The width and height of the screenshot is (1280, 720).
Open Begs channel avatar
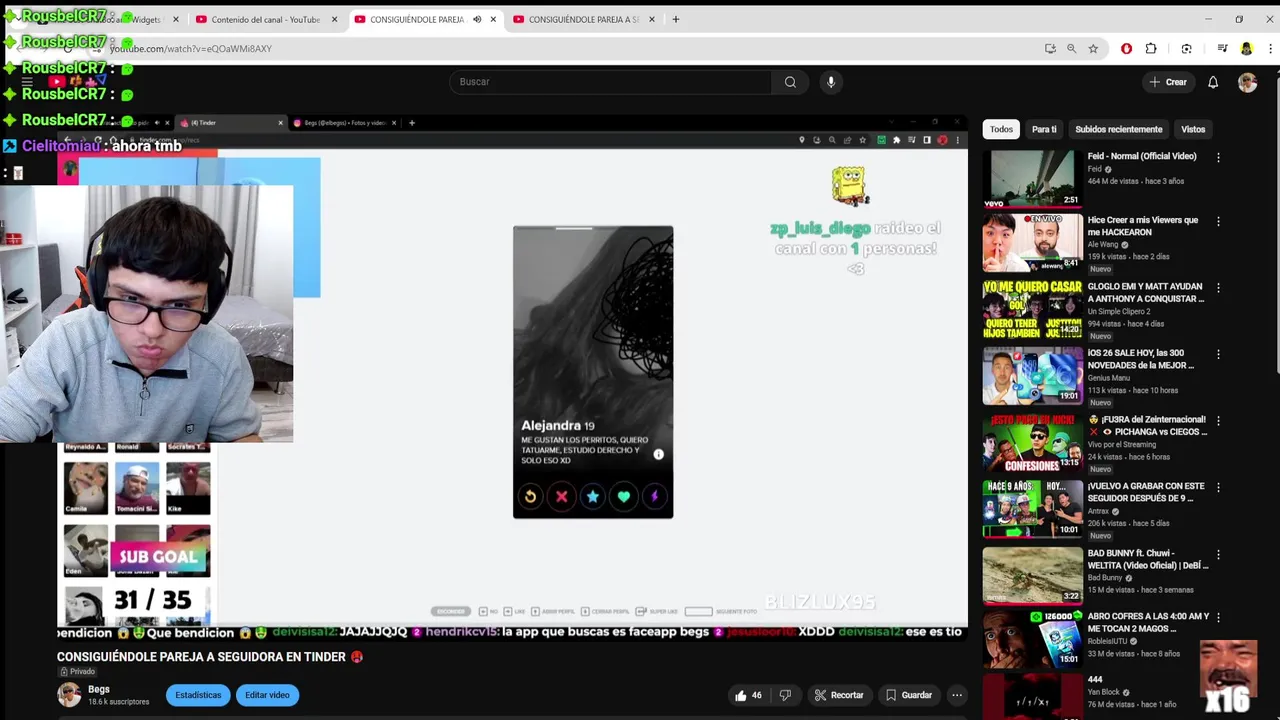pyautogui.click(x=69, y=695)
